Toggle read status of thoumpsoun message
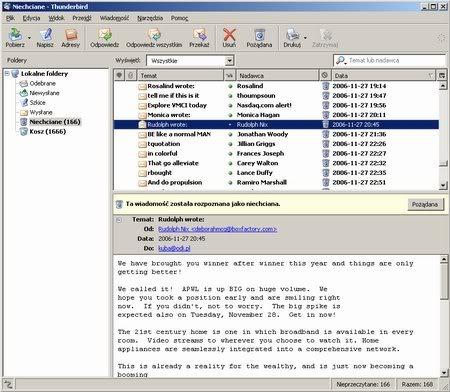The image size is (450, 392). point(230,96)
